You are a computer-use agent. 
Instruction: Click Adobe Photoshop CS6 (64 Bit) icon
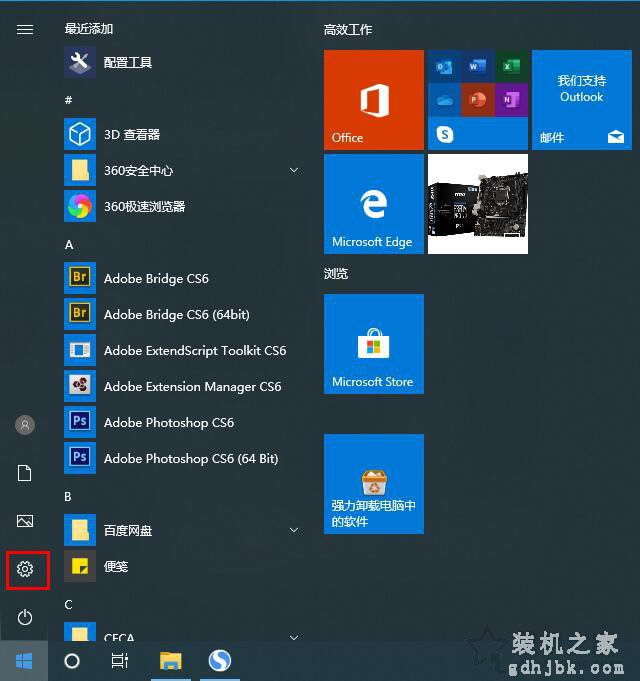point(80,458)
